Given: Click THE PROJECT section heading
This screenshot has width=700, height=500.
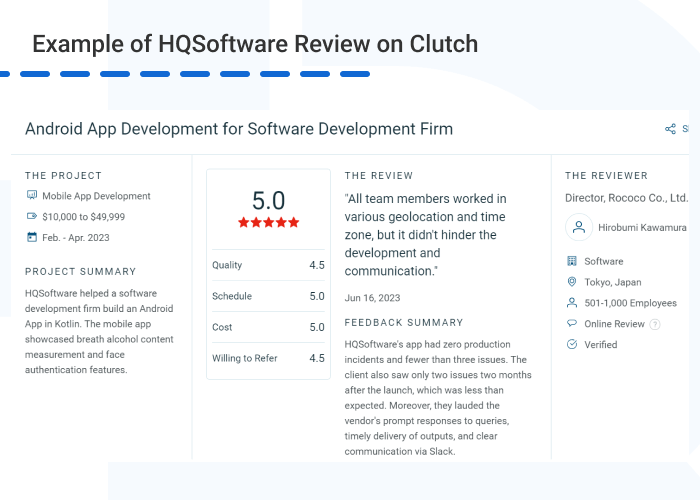Looking at the screenshot, I should (63, 175).
